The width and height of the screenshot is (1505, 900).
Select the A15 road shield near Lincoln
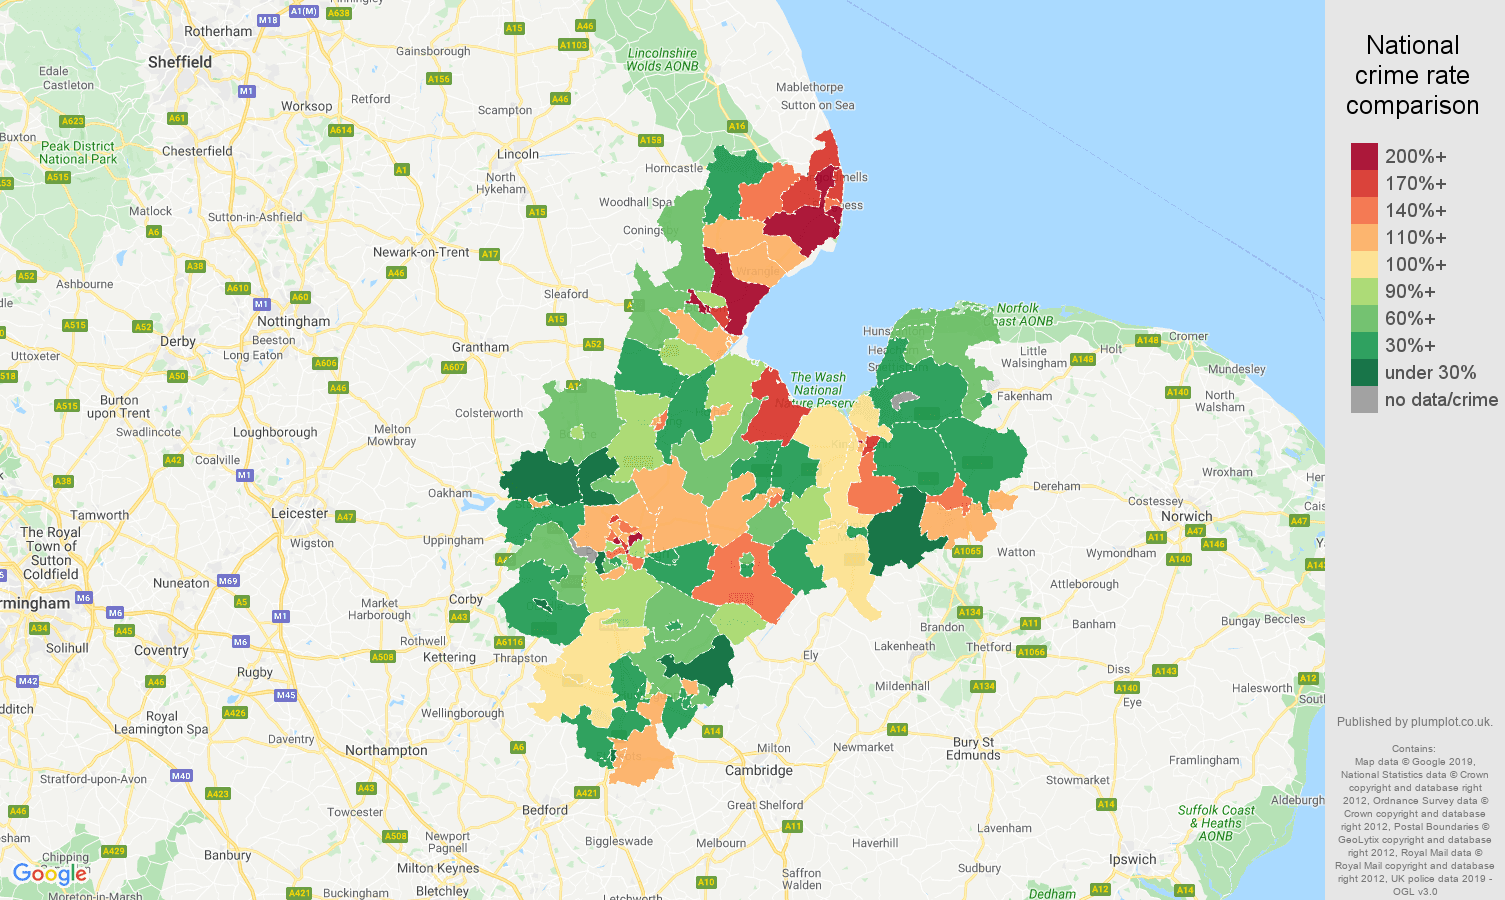(x=537, y=211)
